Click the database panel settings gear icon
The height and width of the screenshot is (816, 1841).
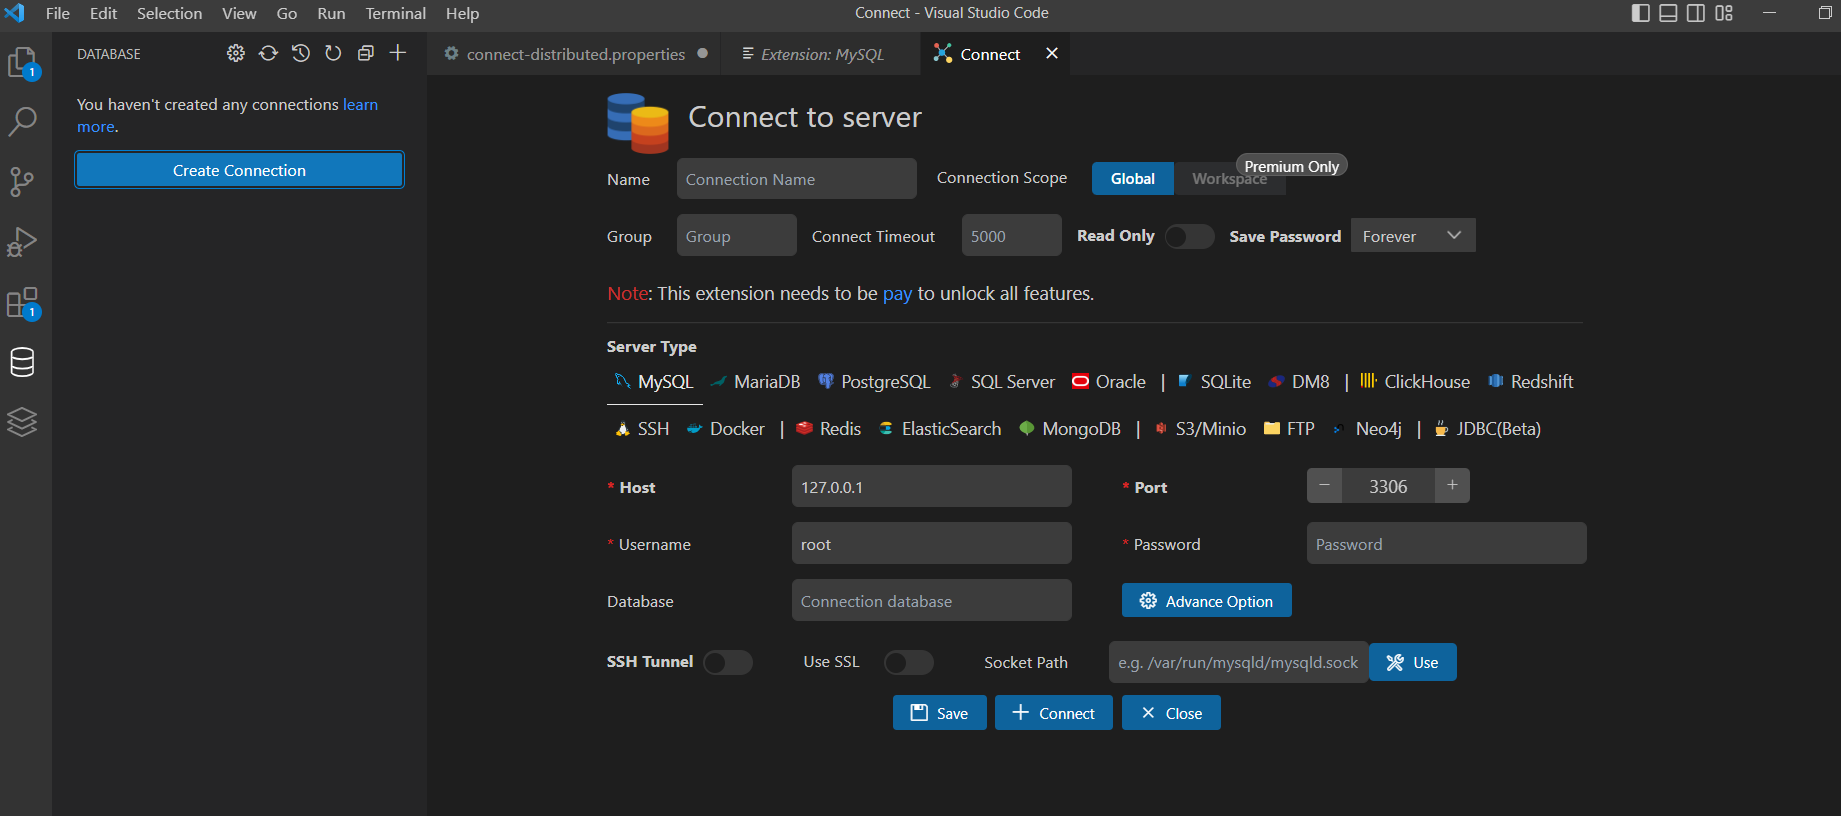[236, 53]
